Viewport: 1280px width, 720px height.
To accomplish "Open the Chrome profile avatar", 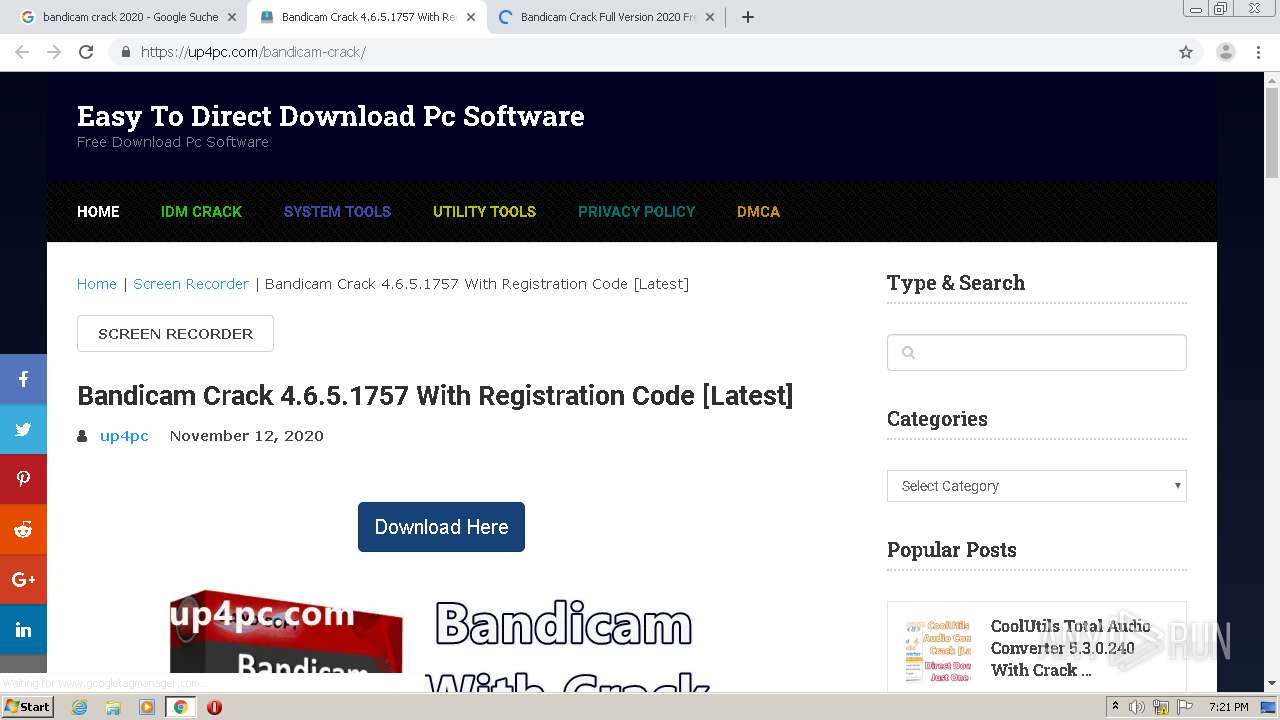I will [x=1225, y=52].
